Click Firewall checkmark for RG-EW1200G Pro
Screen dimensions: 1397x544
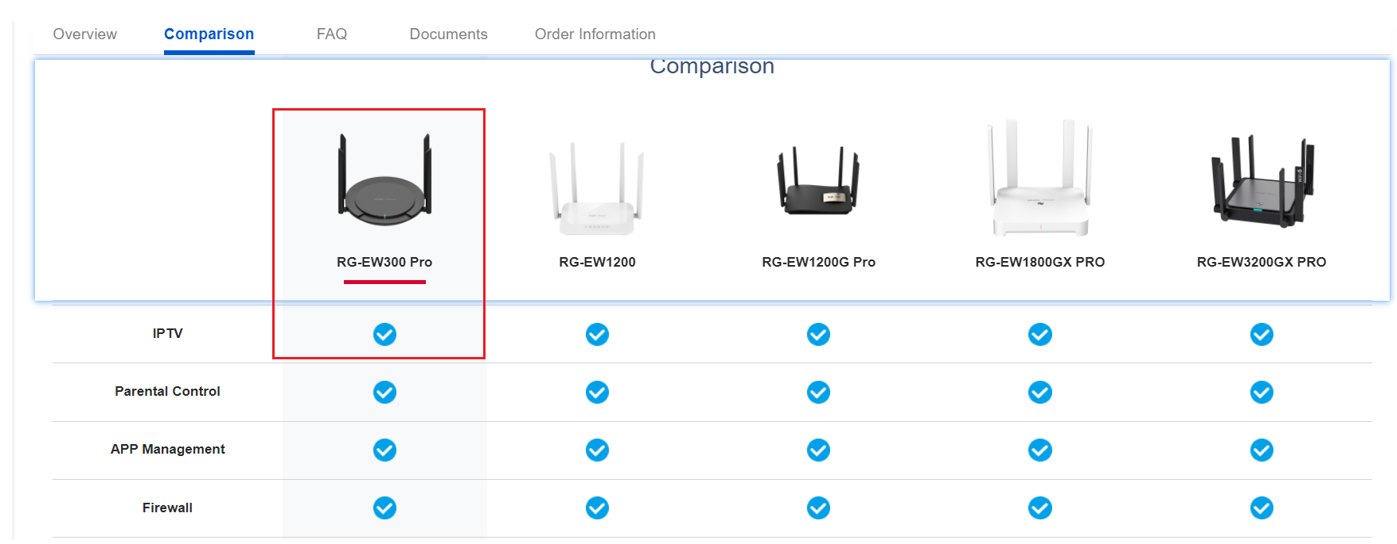coord(819,508)
